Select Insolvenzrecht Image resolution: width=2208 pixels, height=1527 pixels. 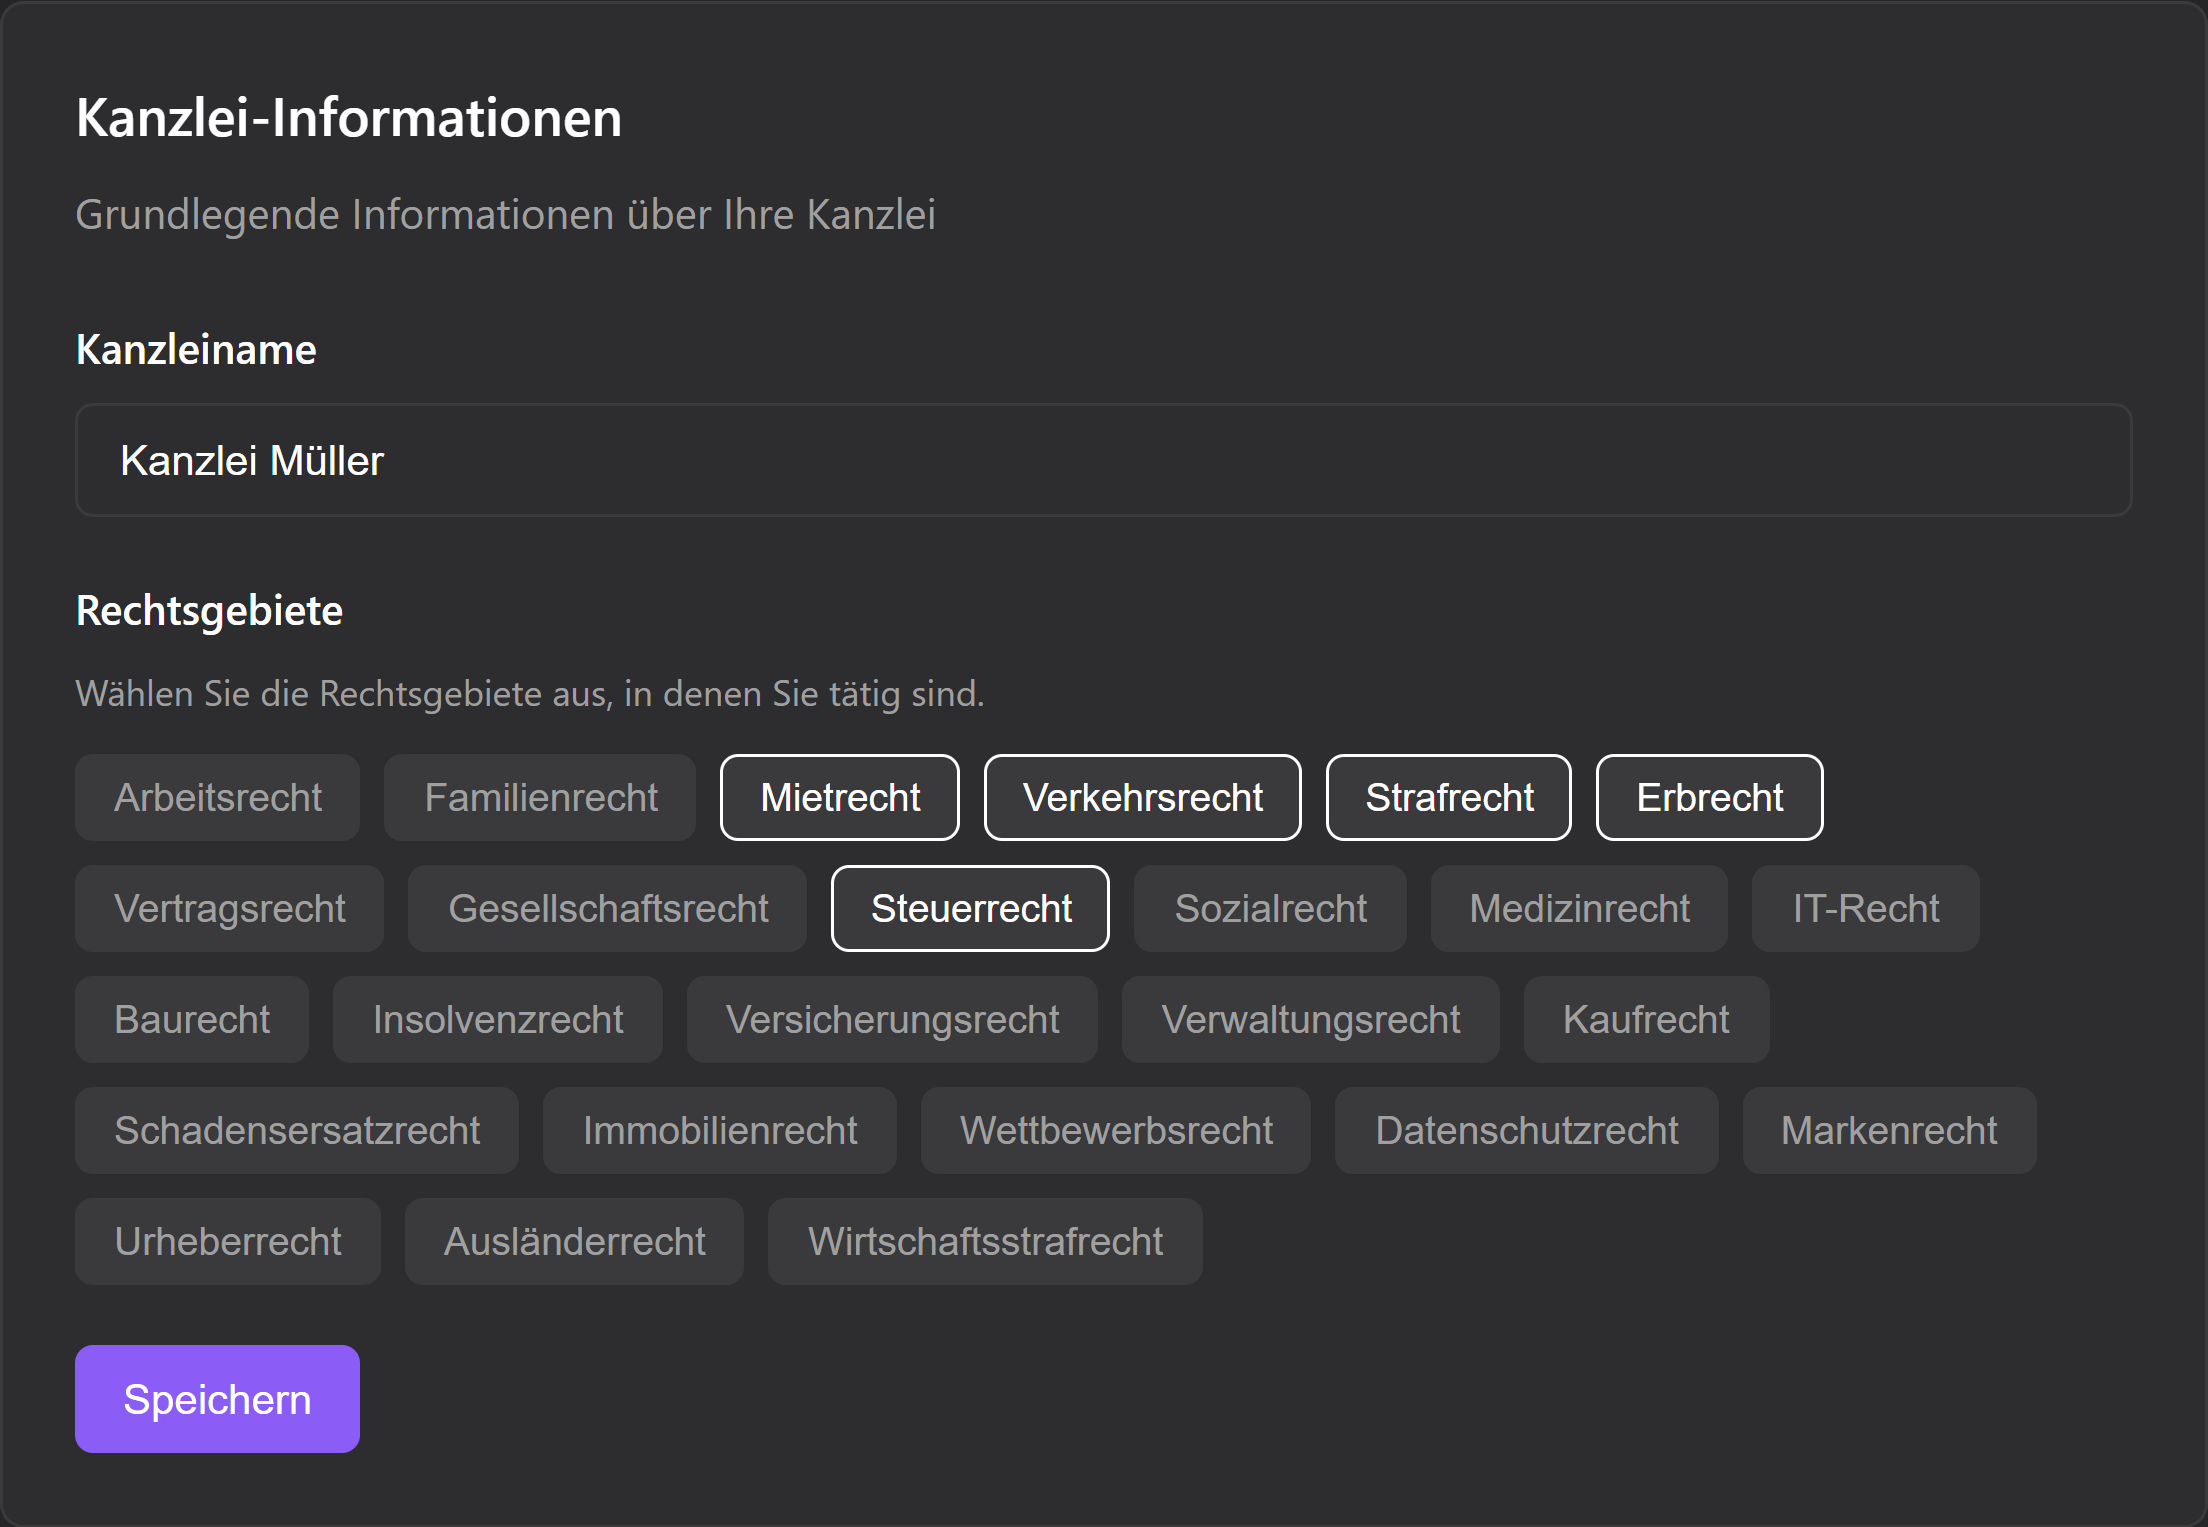[x=497, y=1020]
